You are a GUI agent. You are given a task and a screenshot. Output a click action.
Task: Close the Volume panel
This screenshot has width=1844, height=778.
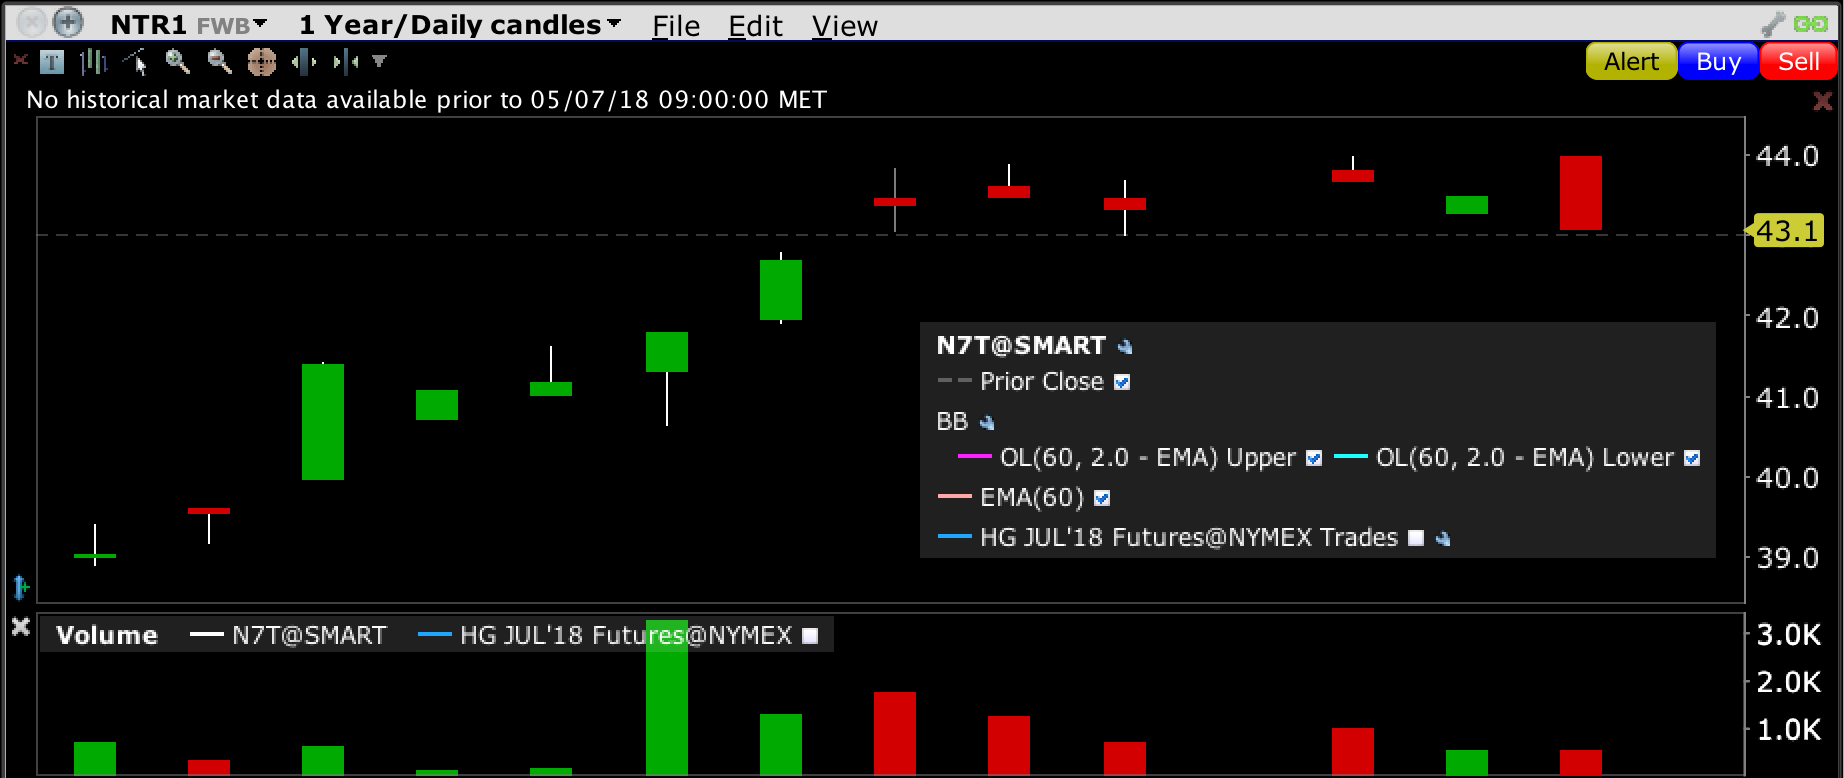(20, 627)
